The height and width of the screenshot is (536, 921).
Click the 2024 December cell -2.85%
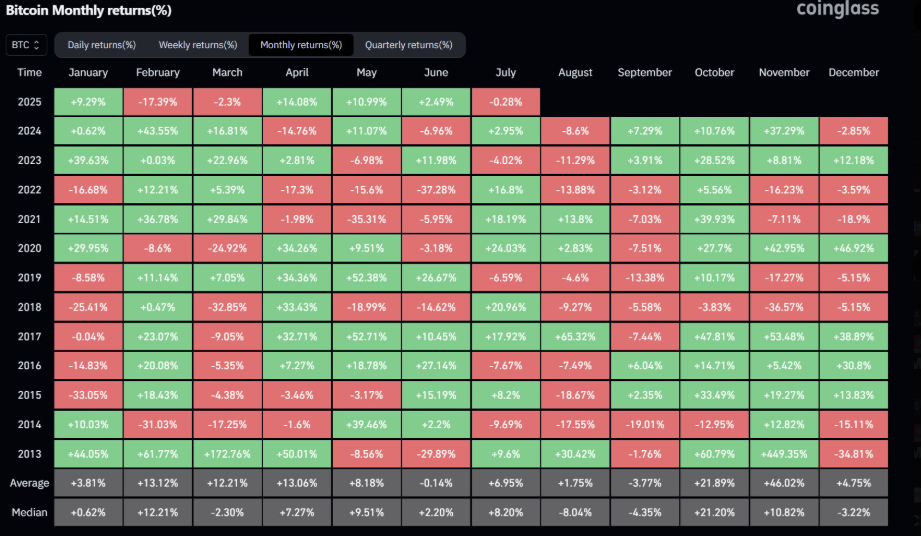click(x=853, y=131)
